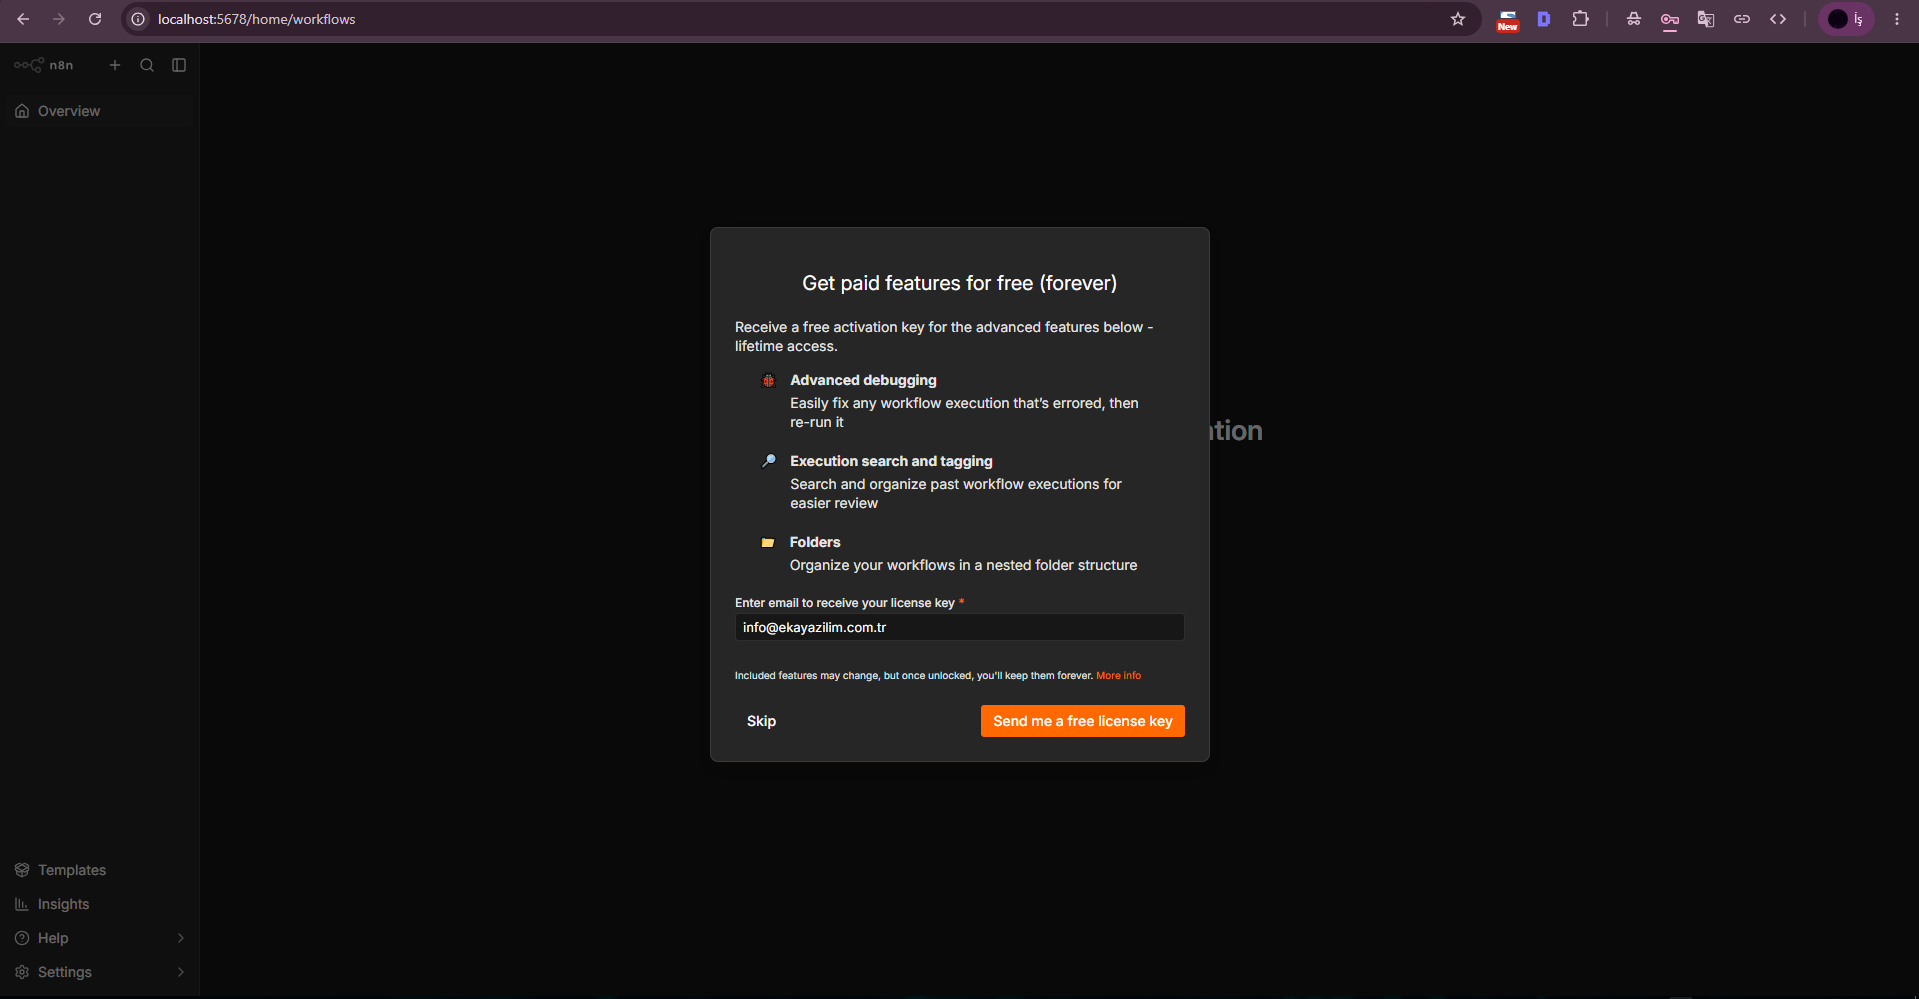The image size is (1919, 999).
Task: Click the Insights bar-chart icon
Action: [x=22, y=904]
